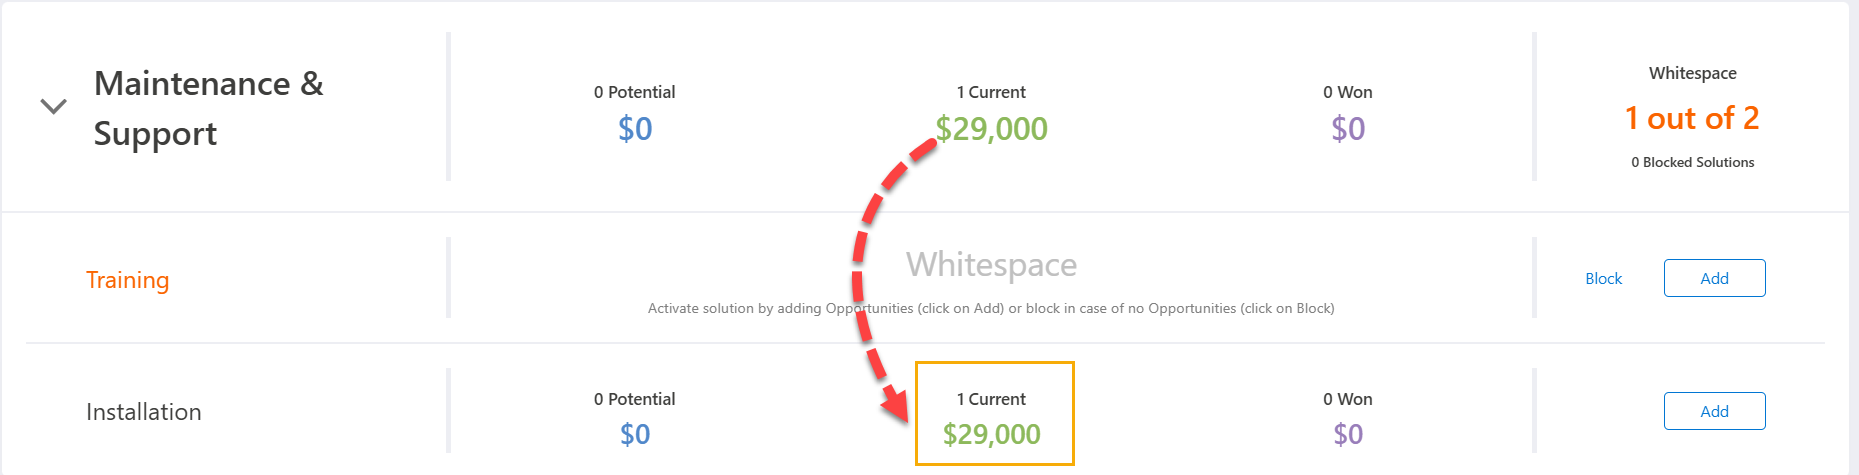Click the "0 Won" label in the Installation row
This screenshot has height=475, width=1859.
click(1347, 399)
